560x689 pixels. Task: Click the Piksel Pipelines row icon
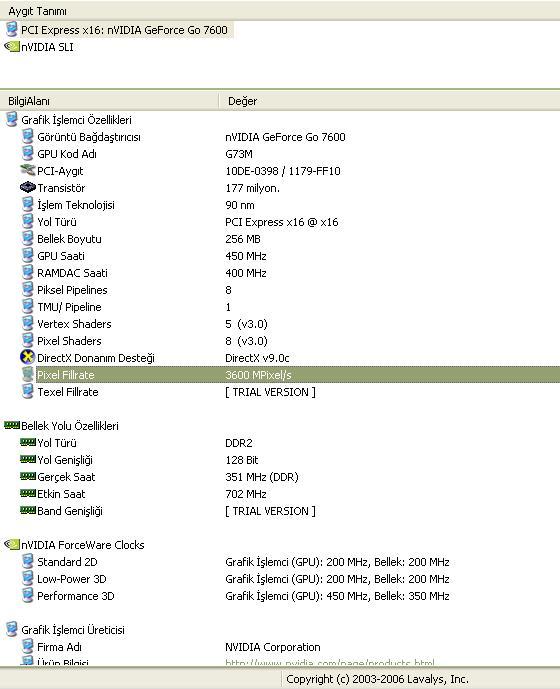coord(27,290)
